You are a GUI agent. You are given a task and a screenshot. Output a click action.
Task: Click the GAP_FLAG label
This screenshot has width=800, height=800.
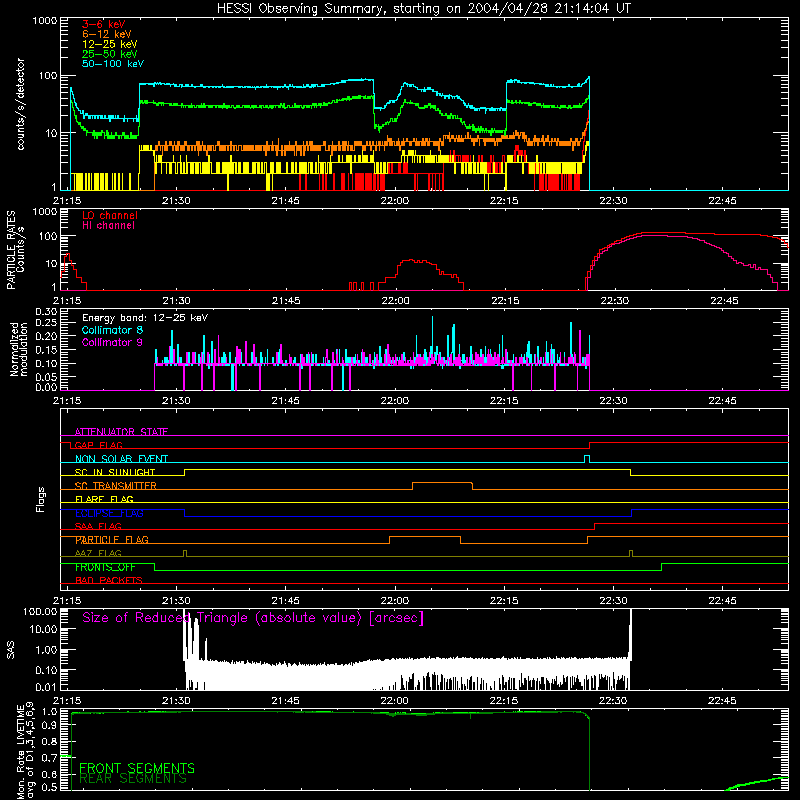point(98,445)
